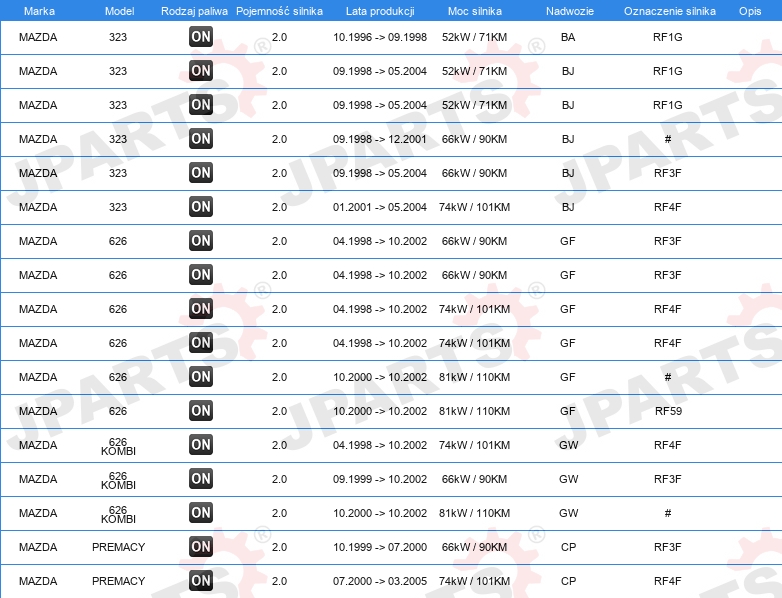Click 626 KOMBI in the 81kW / 110KM row

click(x=118, y=514)
